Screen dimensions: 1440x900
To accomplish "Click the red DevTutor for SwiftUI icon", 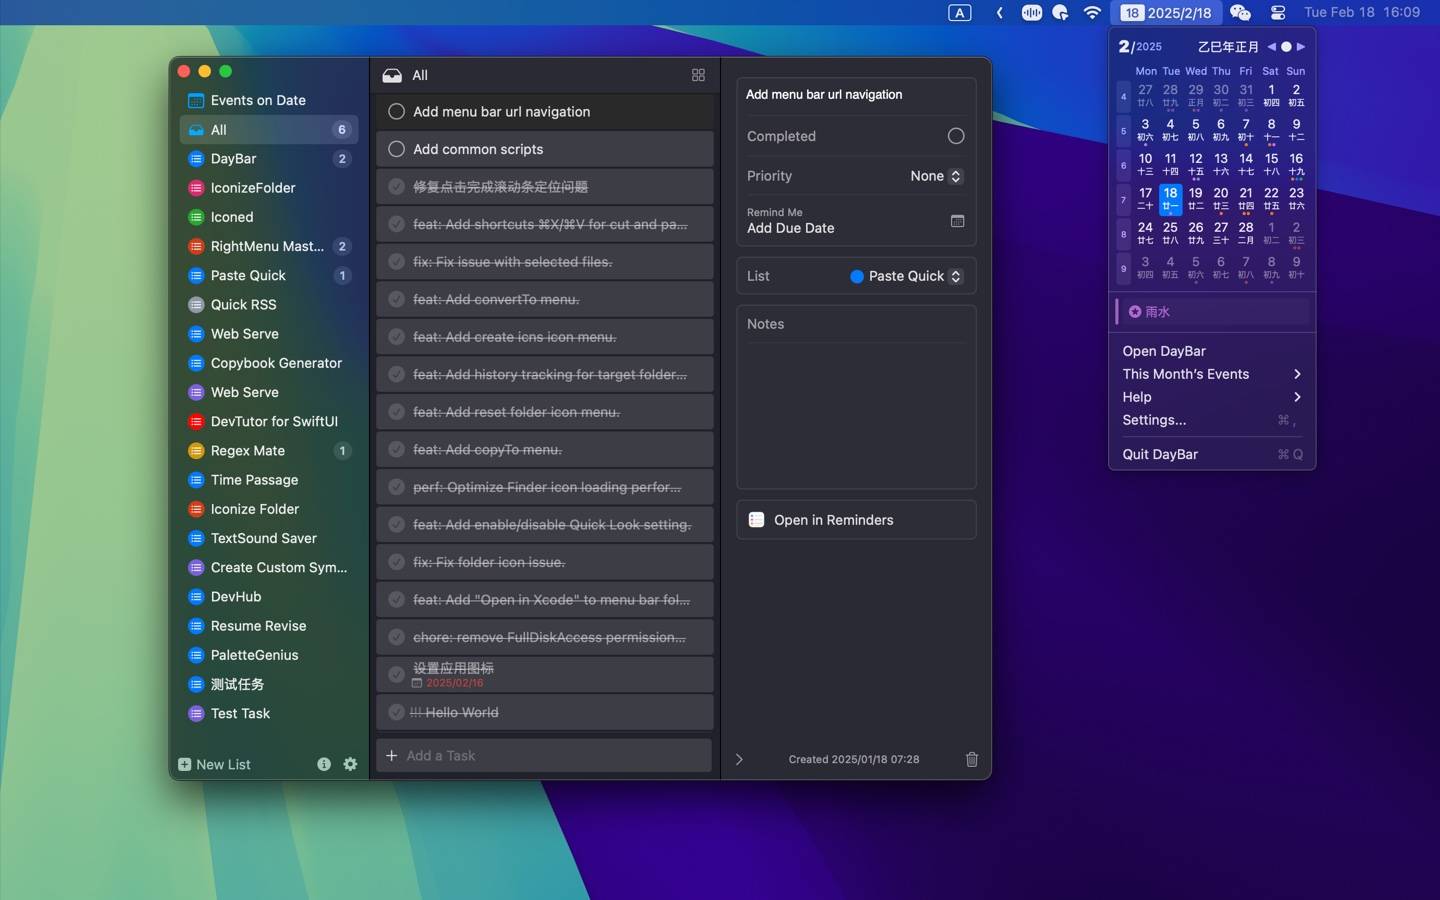I will (x=196, y=422).
